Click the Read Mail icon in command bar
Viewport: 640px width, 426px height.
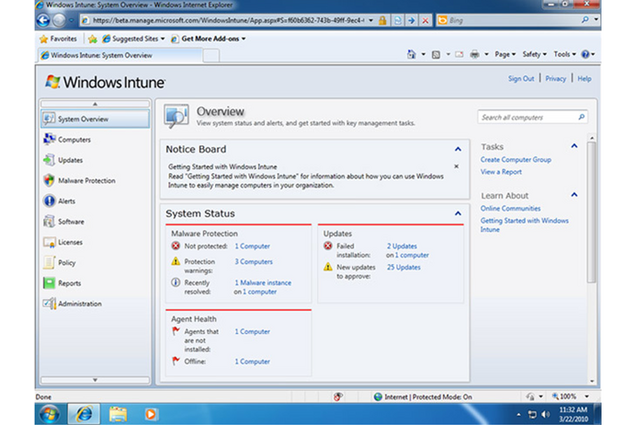point(459,54)
